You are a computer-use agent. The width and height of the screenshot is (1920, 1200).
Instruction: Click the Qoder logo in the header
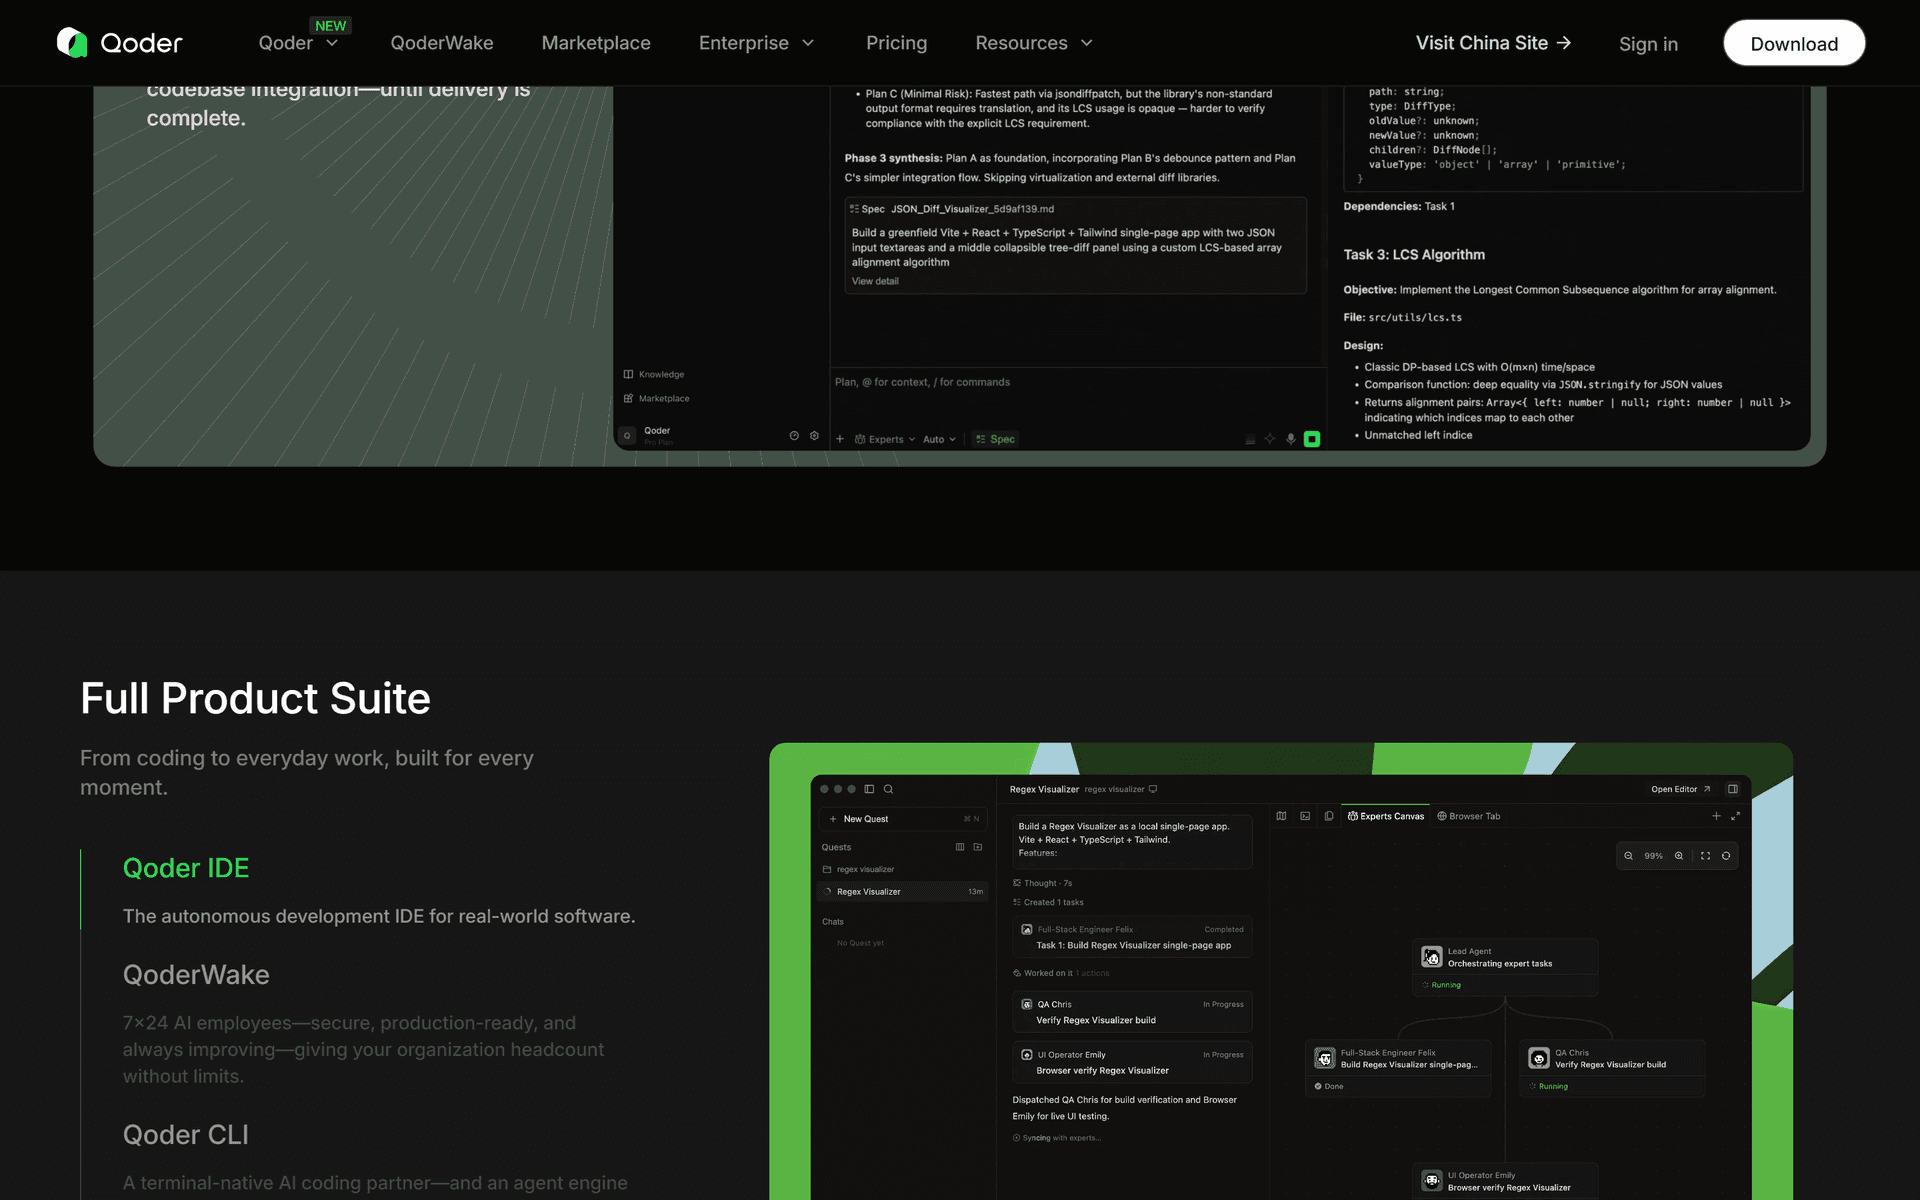pos(120,43)
